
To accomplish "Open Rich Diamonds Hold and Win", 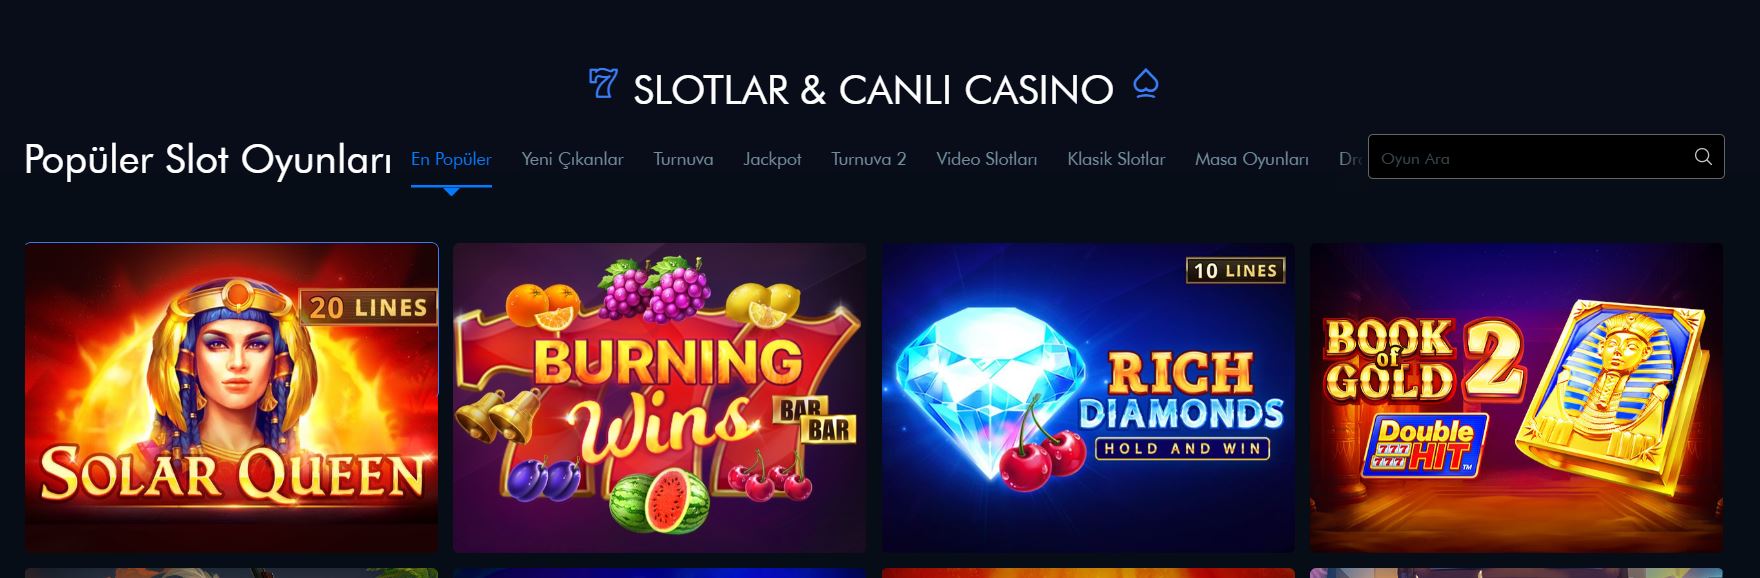I will 1088,397.
